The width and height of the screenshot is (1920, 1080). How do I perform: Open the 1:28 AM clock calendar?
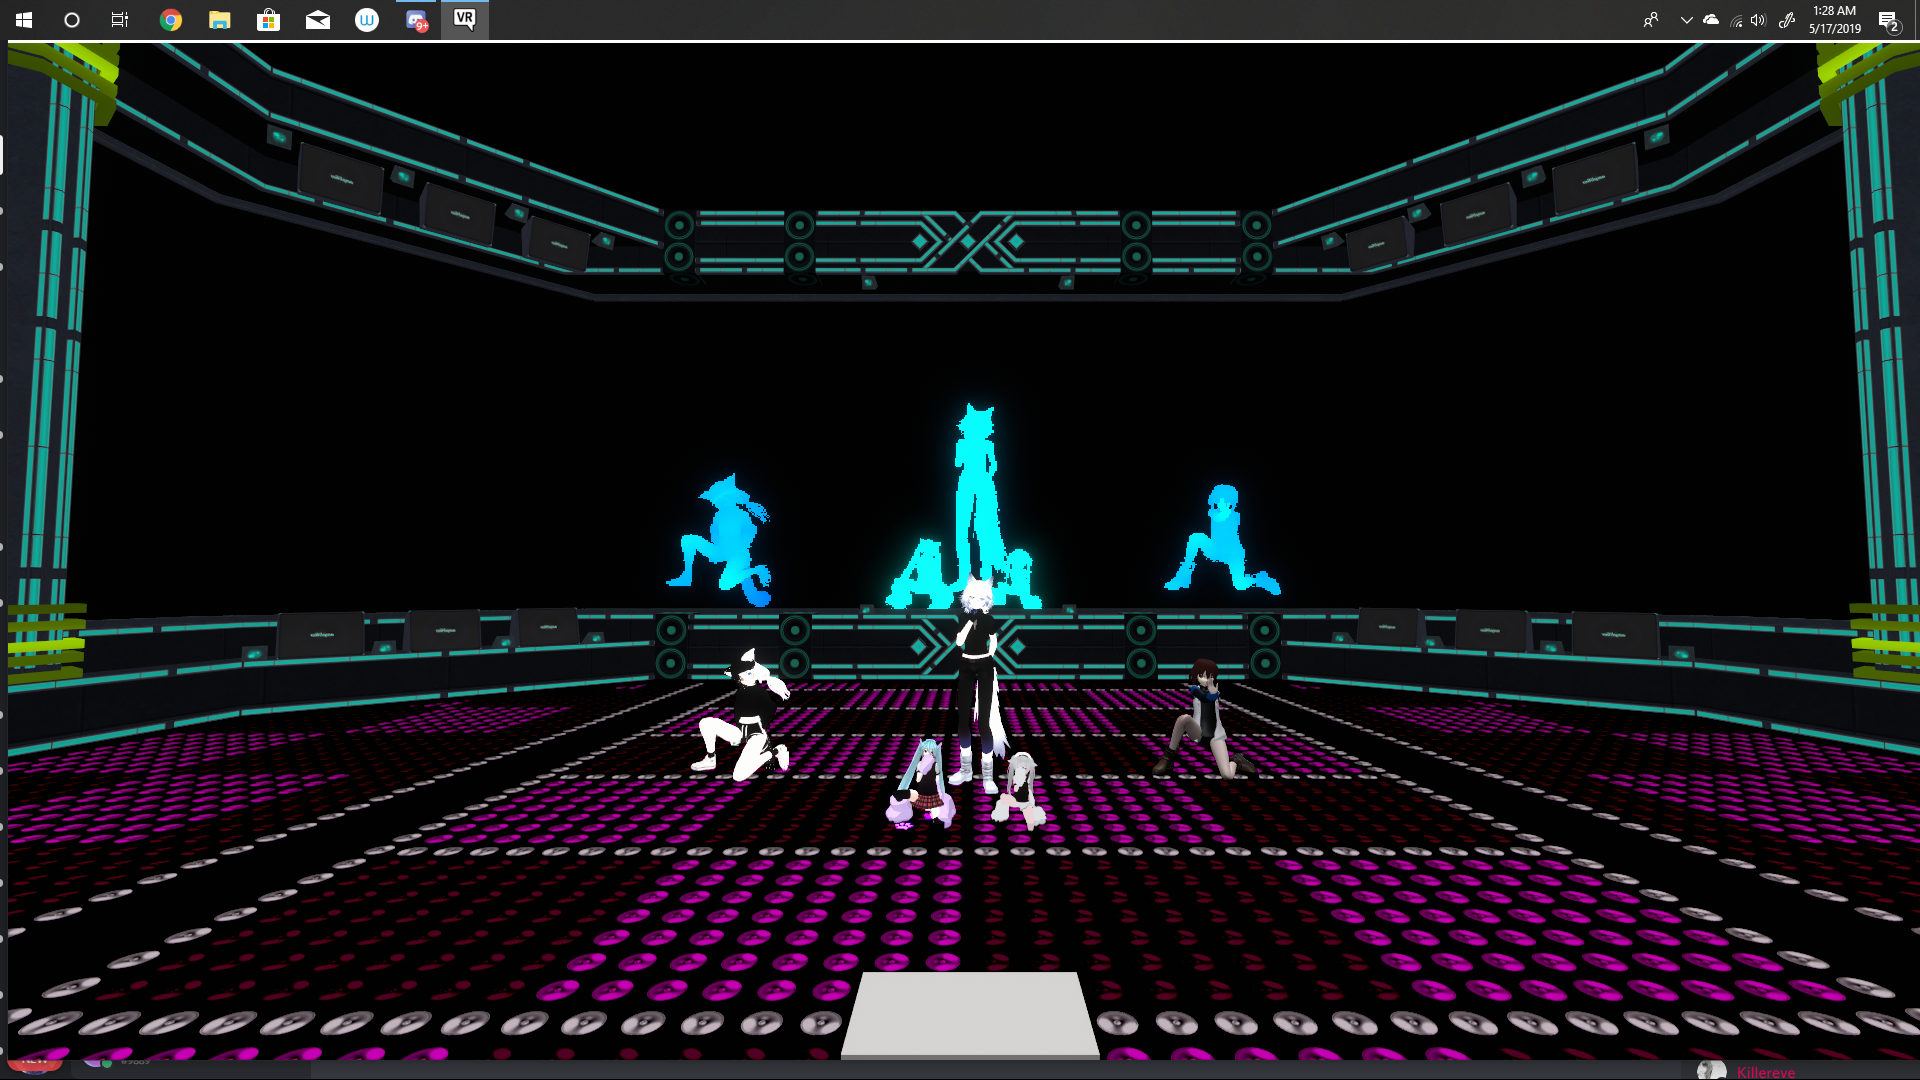[x=1834, y=20]
